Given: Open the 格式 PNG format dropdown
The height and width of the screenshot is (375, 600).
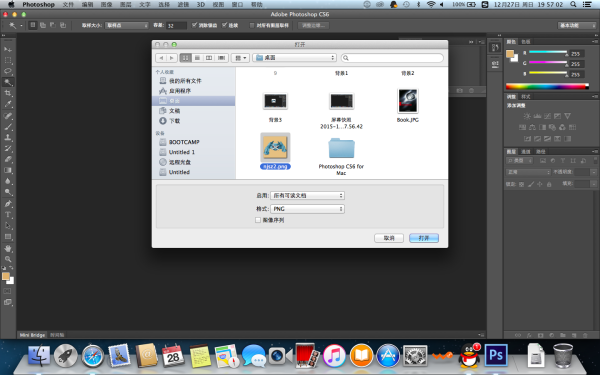Looking at the screenshot, I should (x=307, y=209).
